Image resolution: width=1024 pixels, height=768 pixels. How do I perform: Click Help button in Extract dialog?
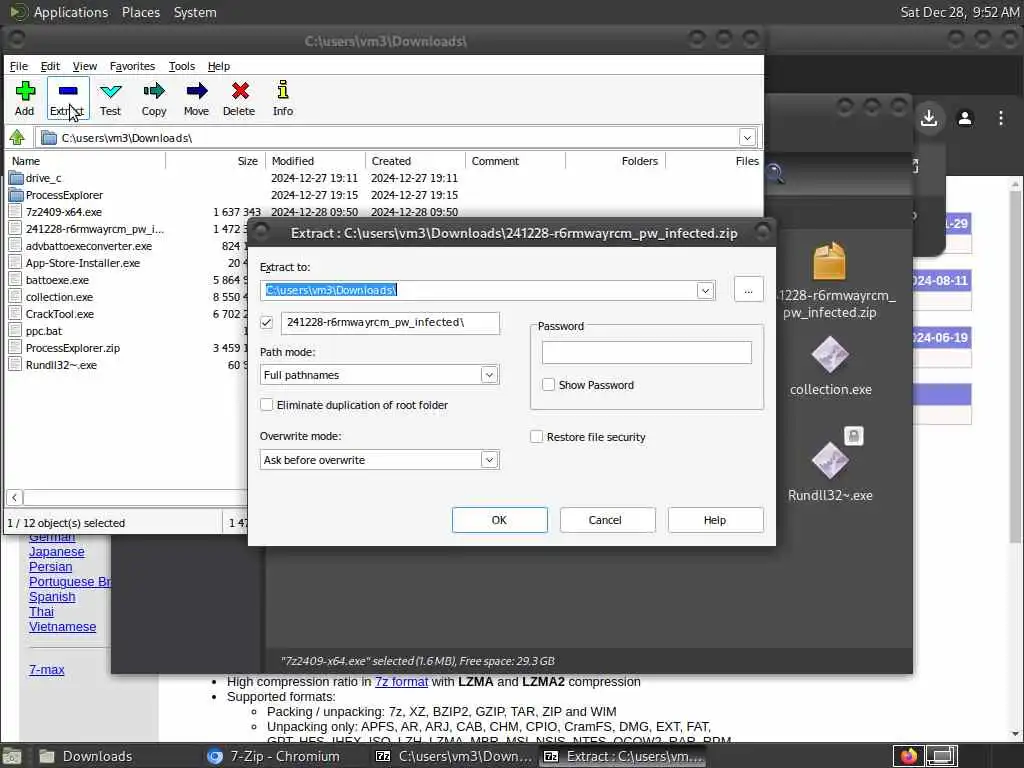point(715,520)
